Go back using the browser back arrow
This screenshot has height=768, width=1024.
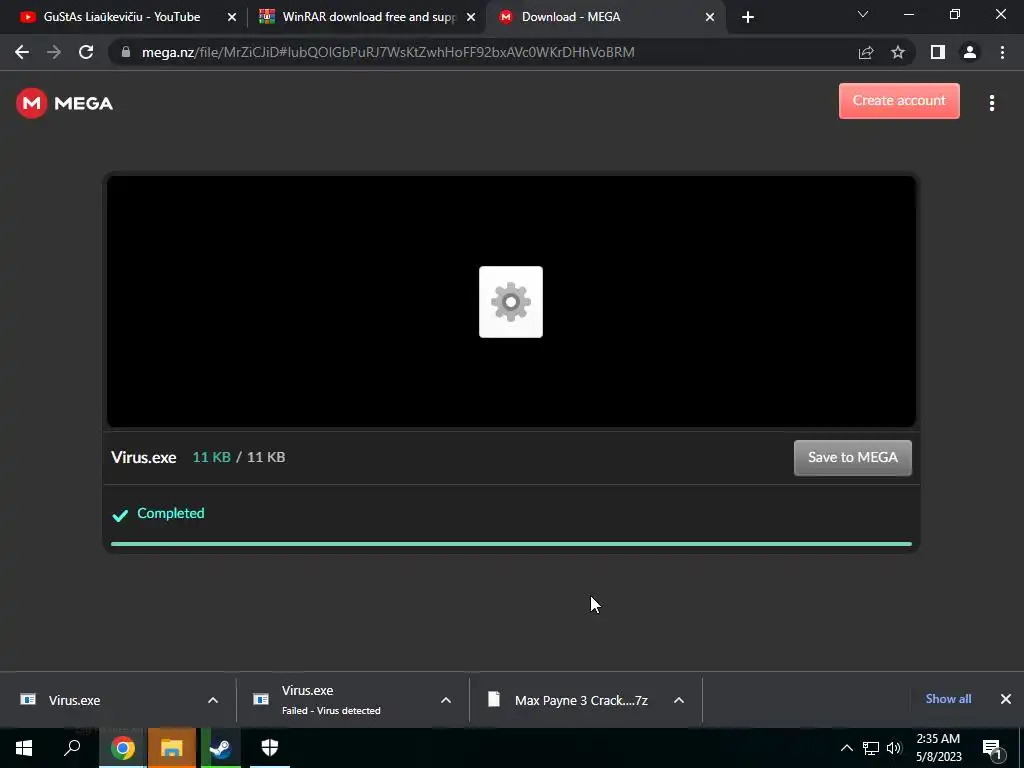click(22, 52)
